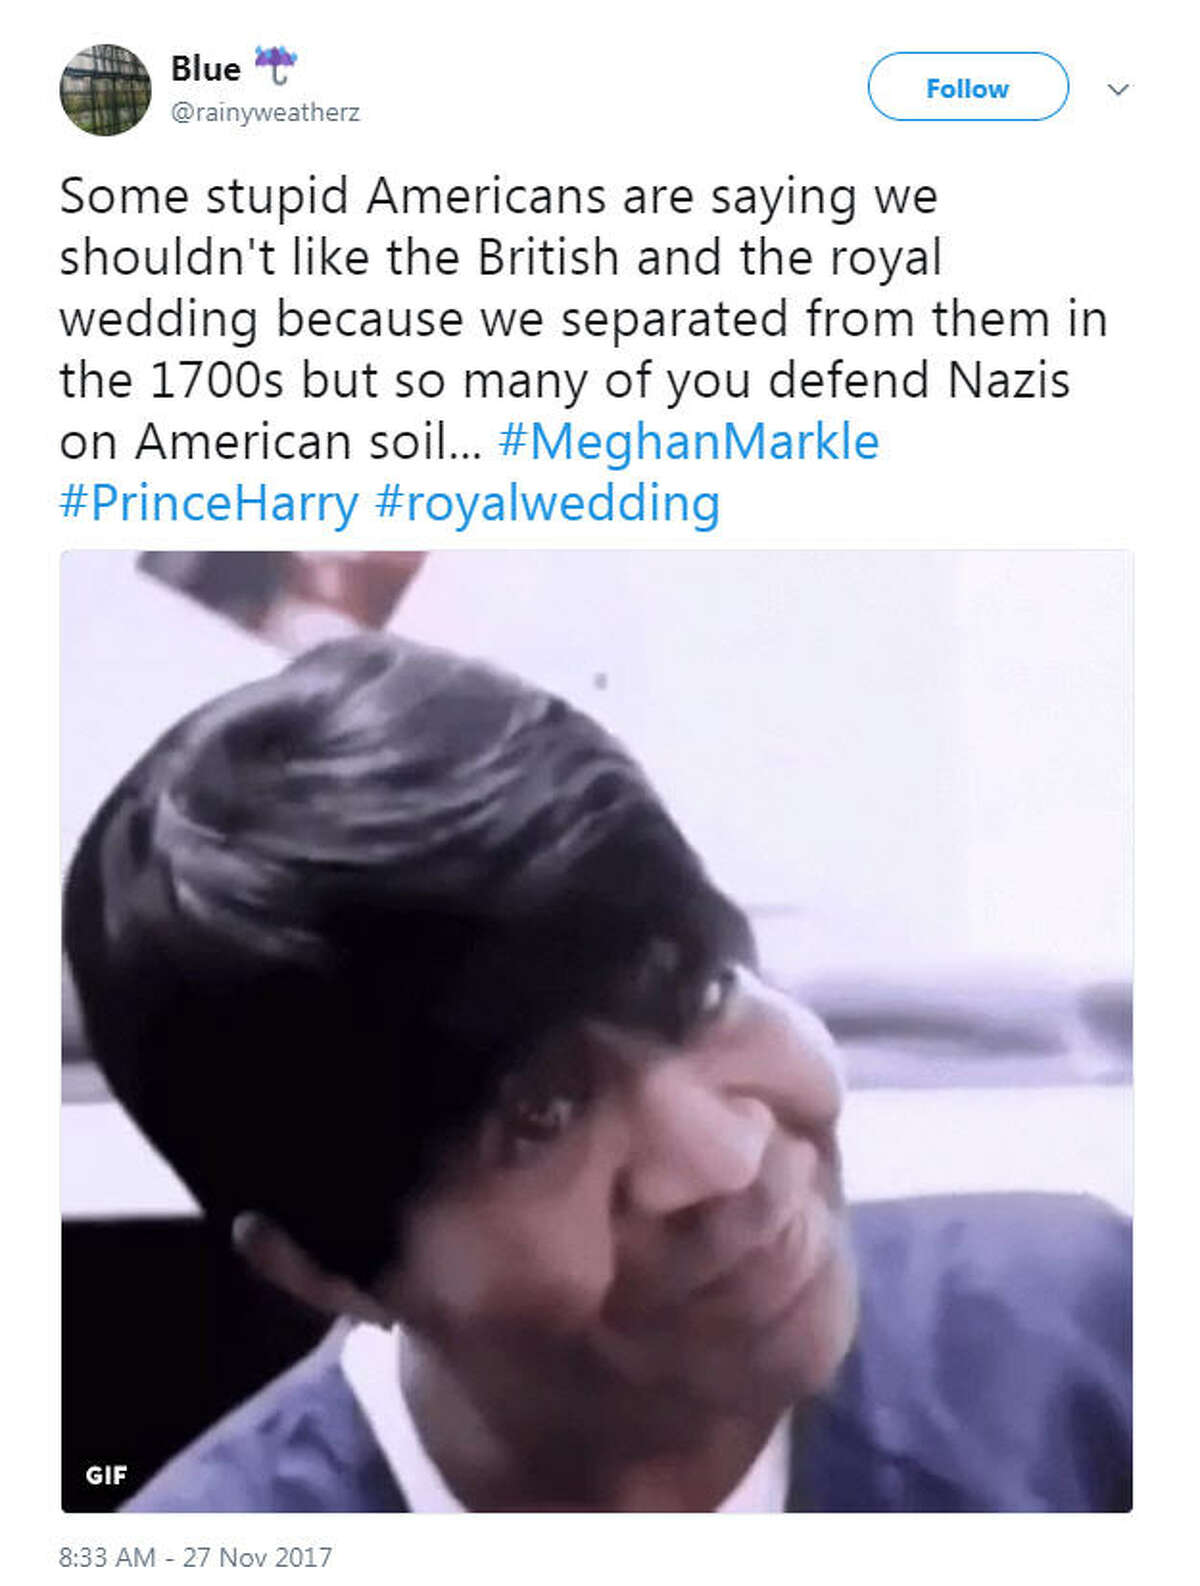Open the #royalwedding hashtag
The width and height of the screenshot is (1200, 1586).
pos(547,503)
